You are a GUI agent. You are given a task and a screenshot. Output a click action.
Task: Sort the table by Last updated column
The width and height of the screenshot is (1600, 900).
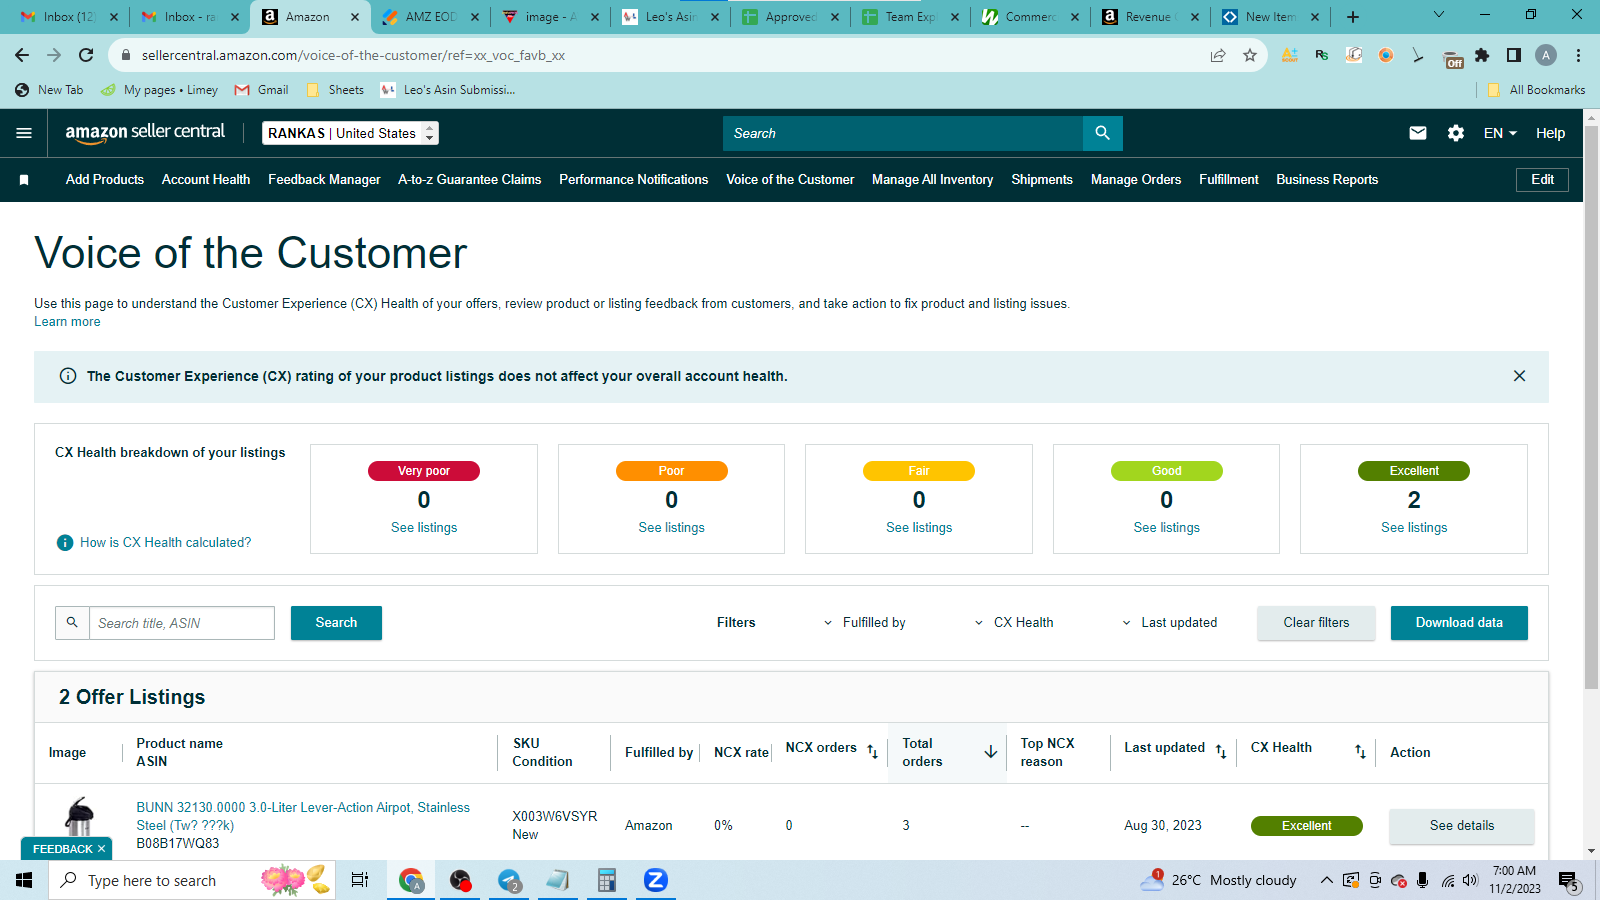click(1220, 751)
